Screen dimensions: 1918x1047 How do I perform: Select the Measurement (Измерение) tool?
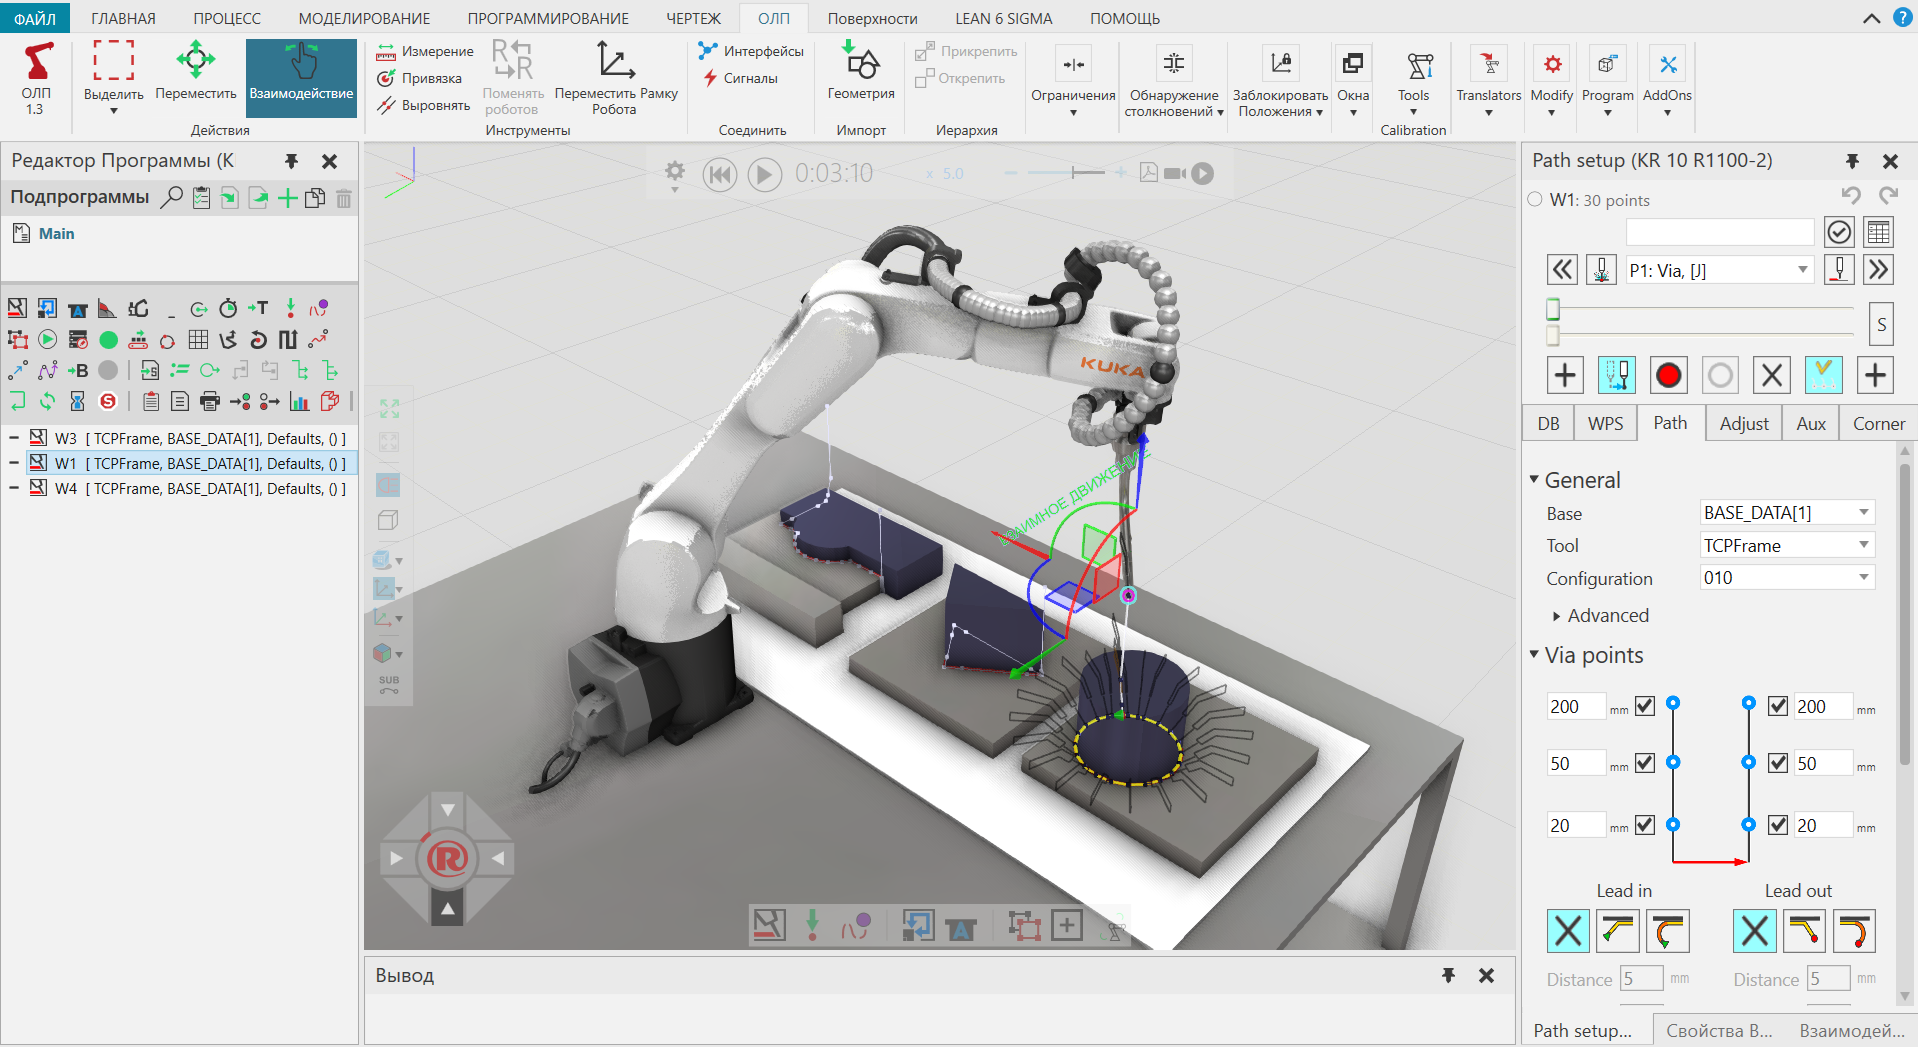(x=425, y=52)
